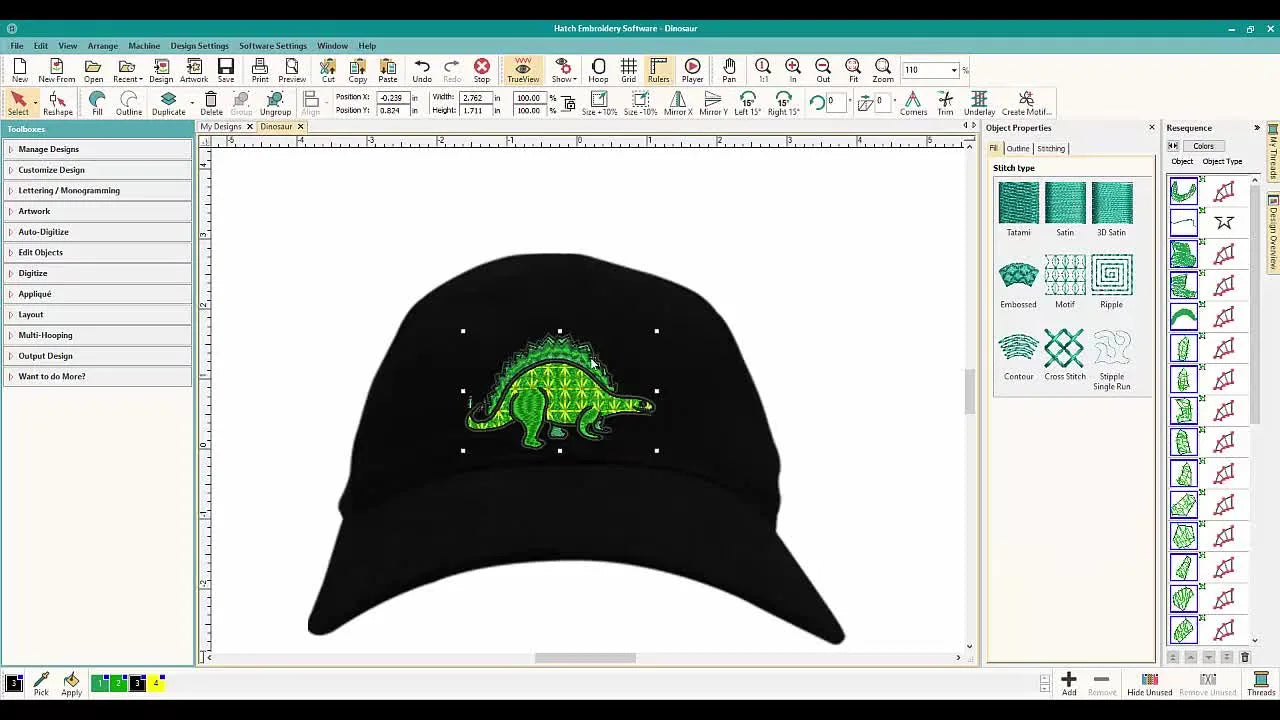Open the Arrange menu
This screenshot has width=1280, height=720.
coord(102,46)
